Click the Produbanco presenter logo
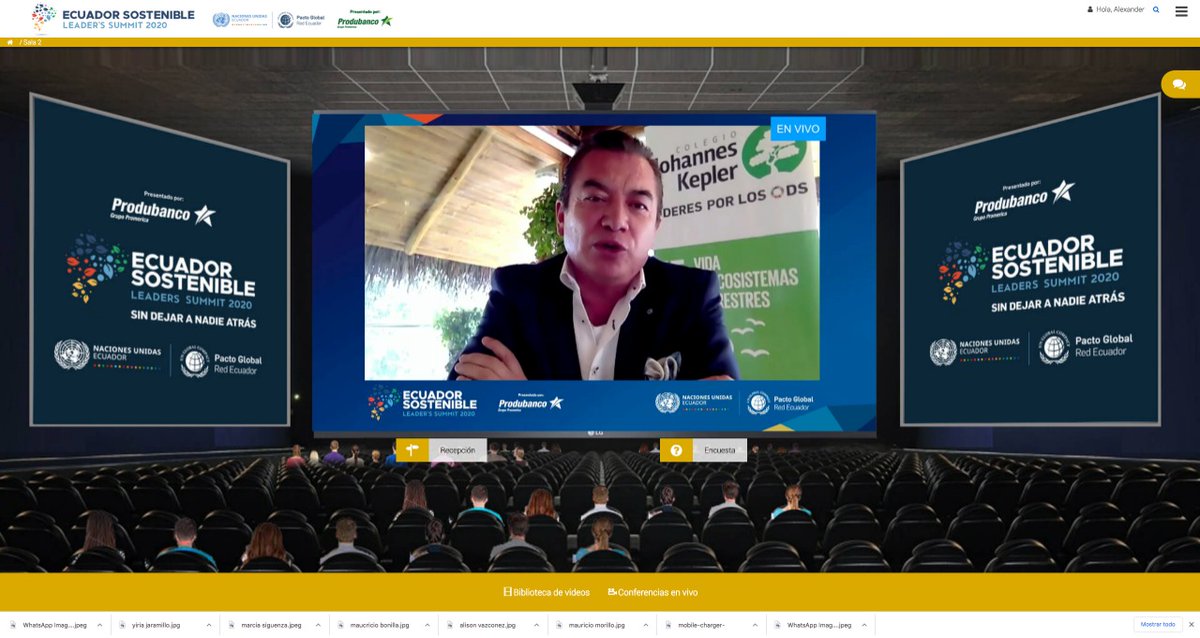Screen dimensions: 1200x638 tap(366, 17)
